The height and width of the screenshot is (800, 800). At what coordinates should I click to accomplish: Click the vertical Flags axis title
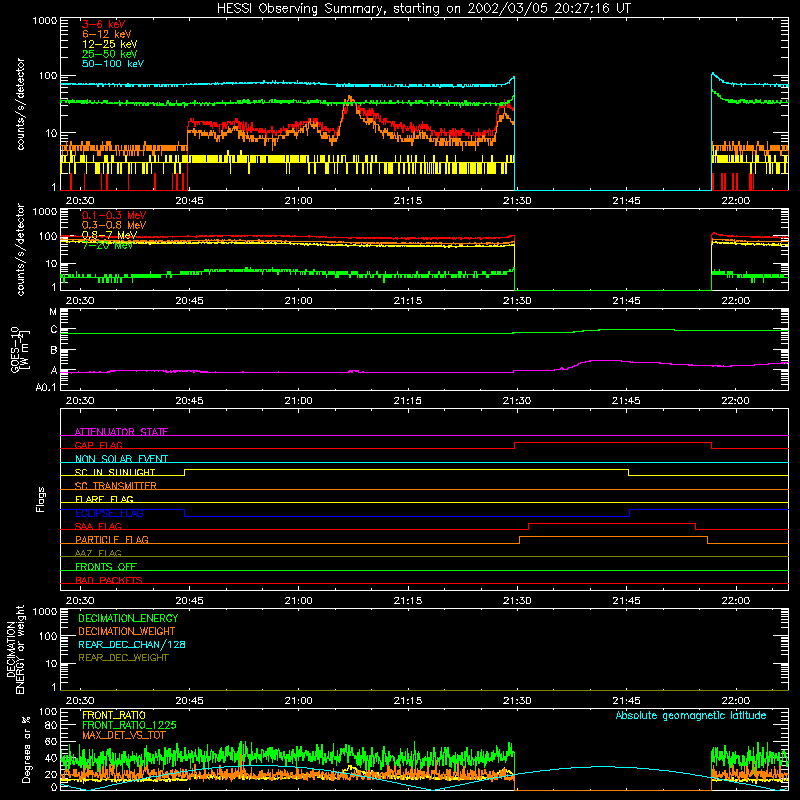click(x=41, y=499)
